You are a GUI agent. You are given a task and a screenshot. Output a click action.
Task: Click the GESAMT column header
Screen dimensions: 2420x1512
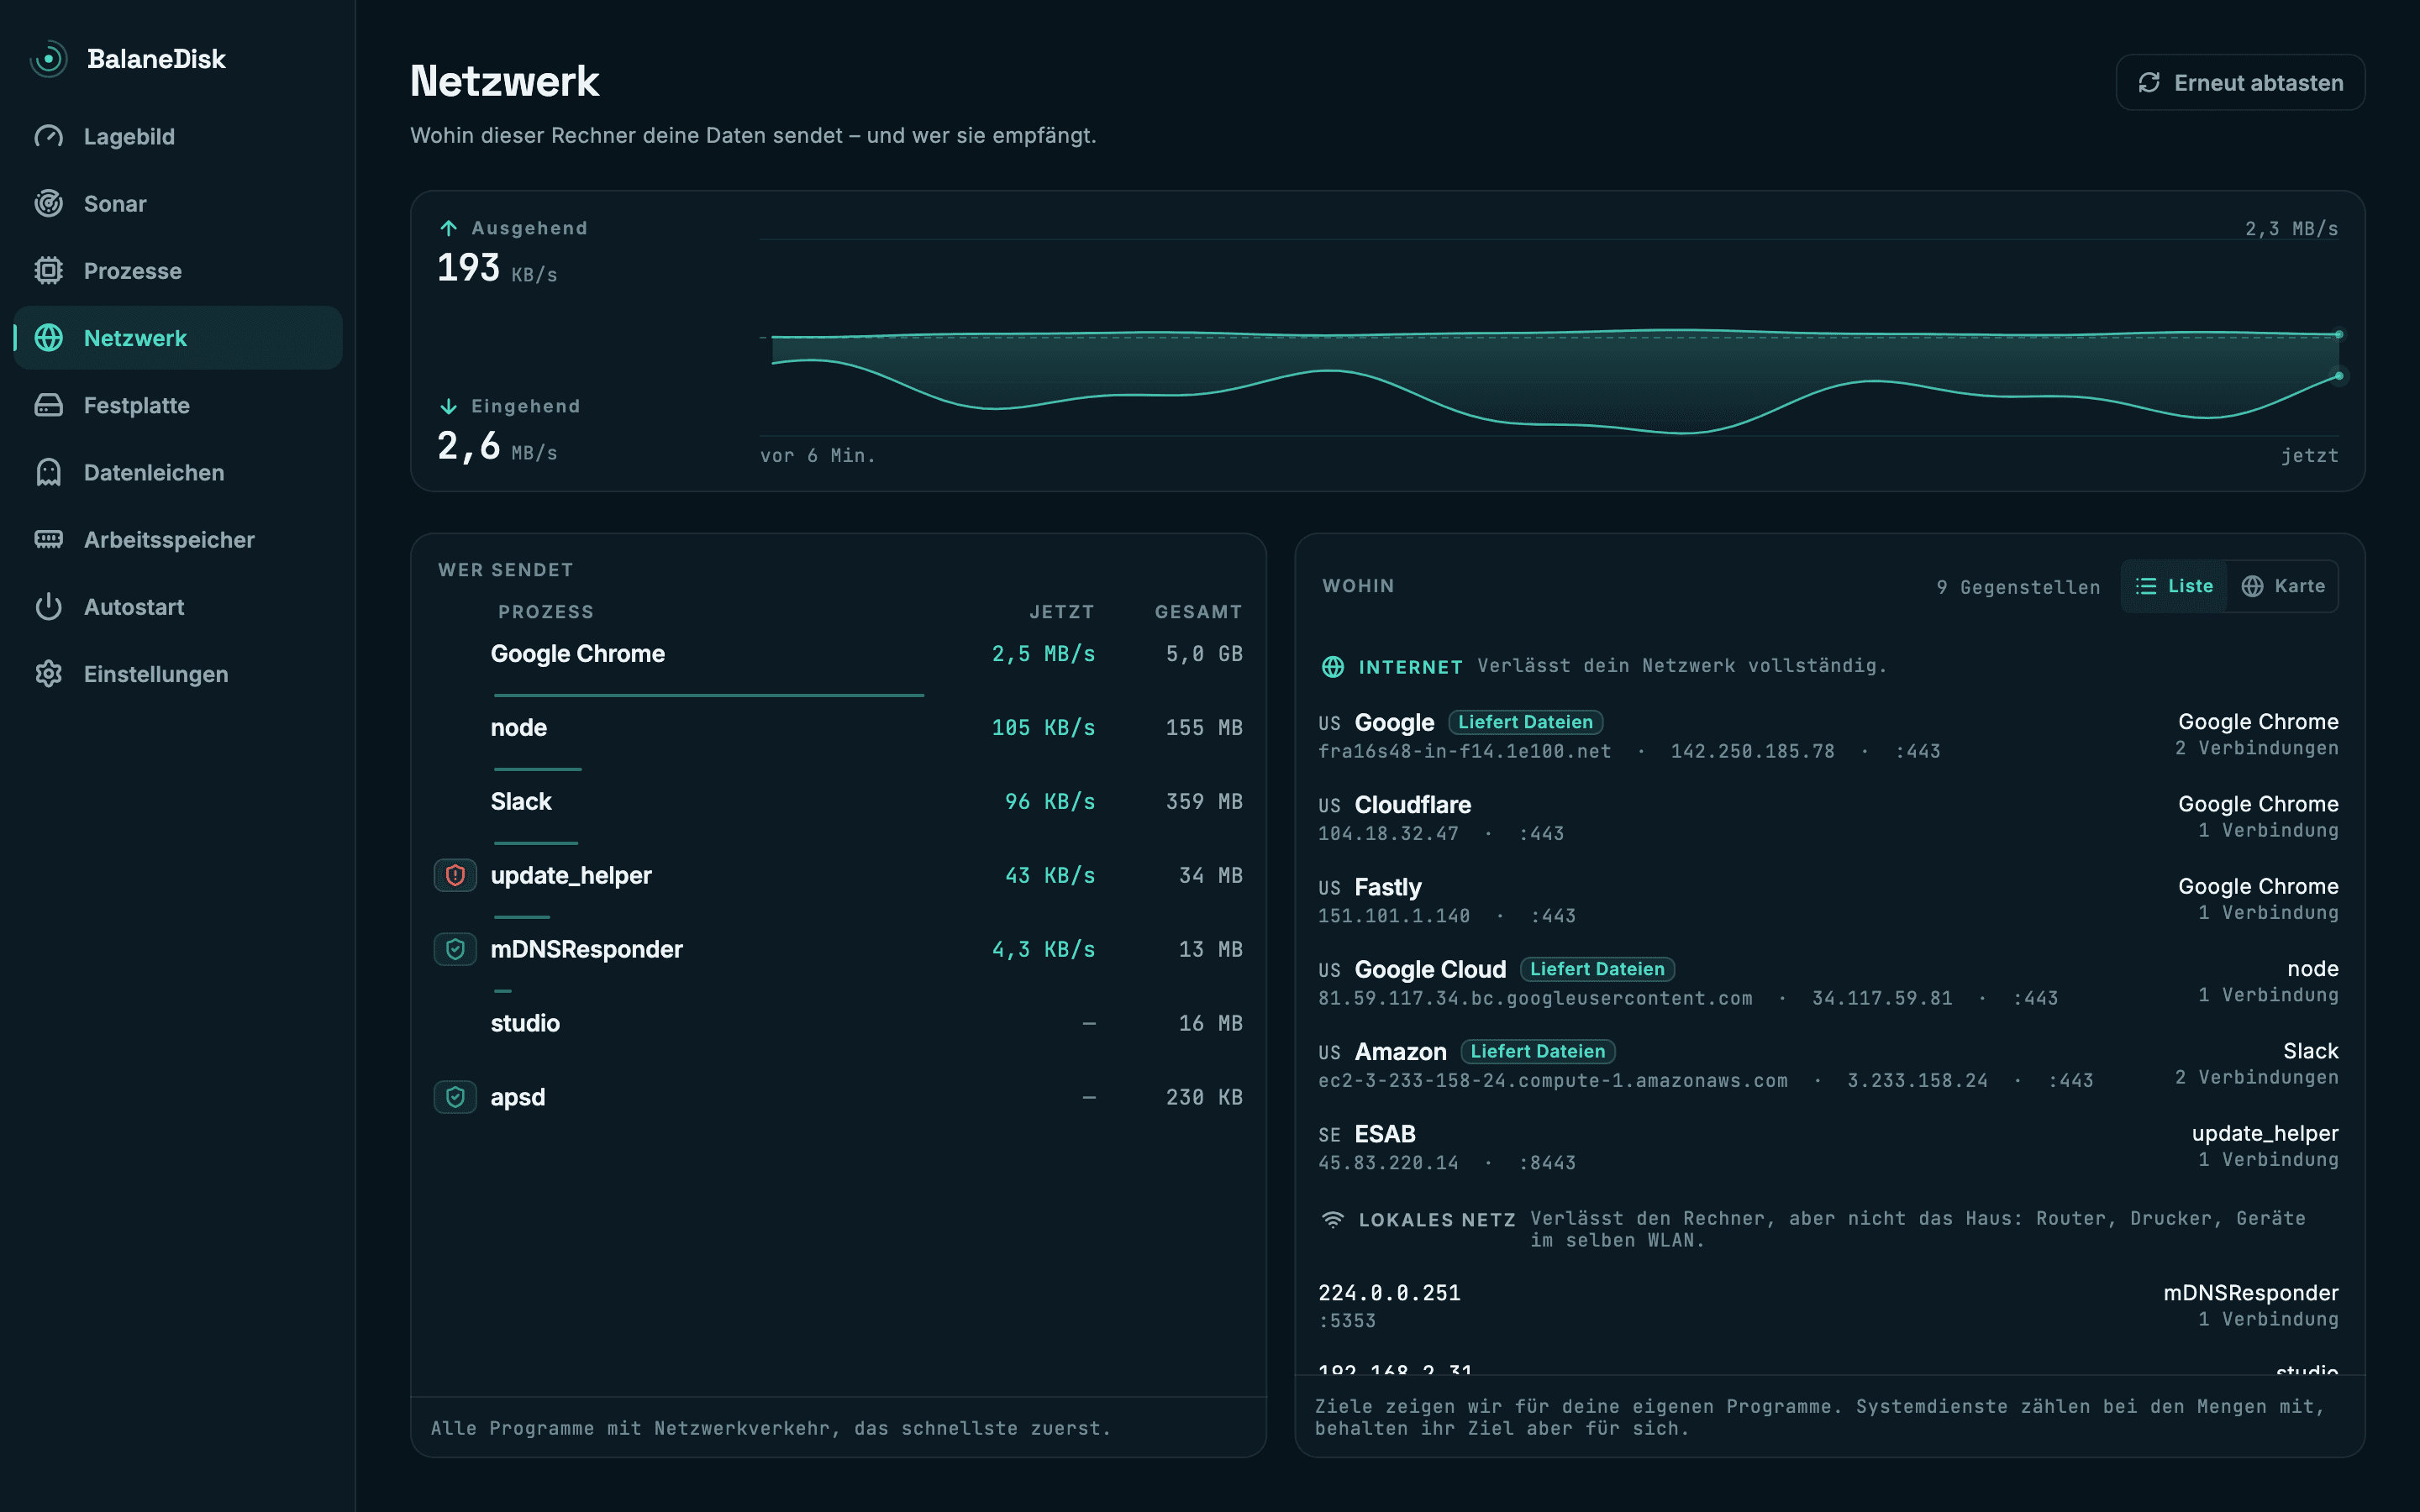(x=1198, y=611)
